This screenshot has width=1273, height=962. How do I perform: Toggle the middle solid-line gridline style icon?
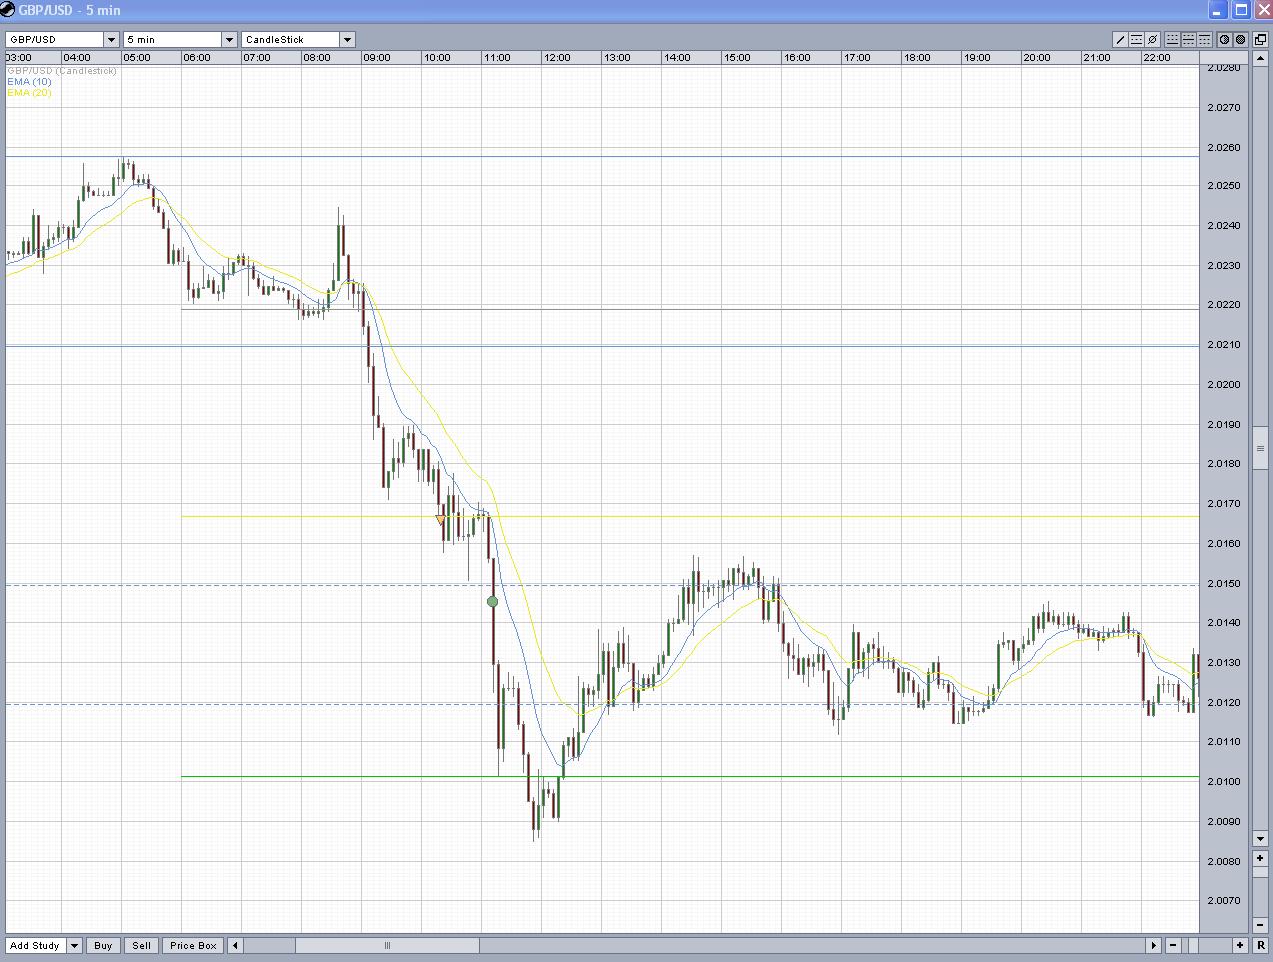(1188, 40)
